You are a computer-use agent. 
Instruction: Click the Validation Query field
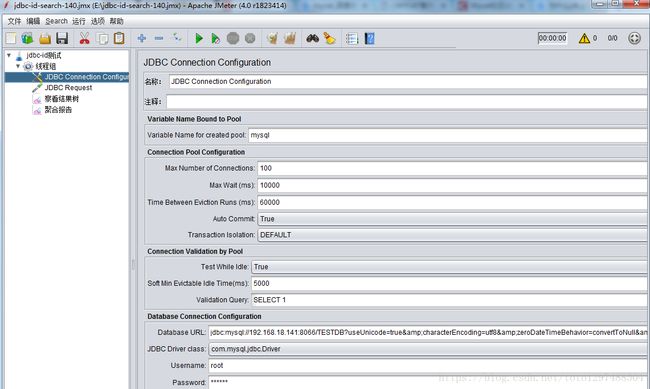pyautogui.click(x=449, y=300)
